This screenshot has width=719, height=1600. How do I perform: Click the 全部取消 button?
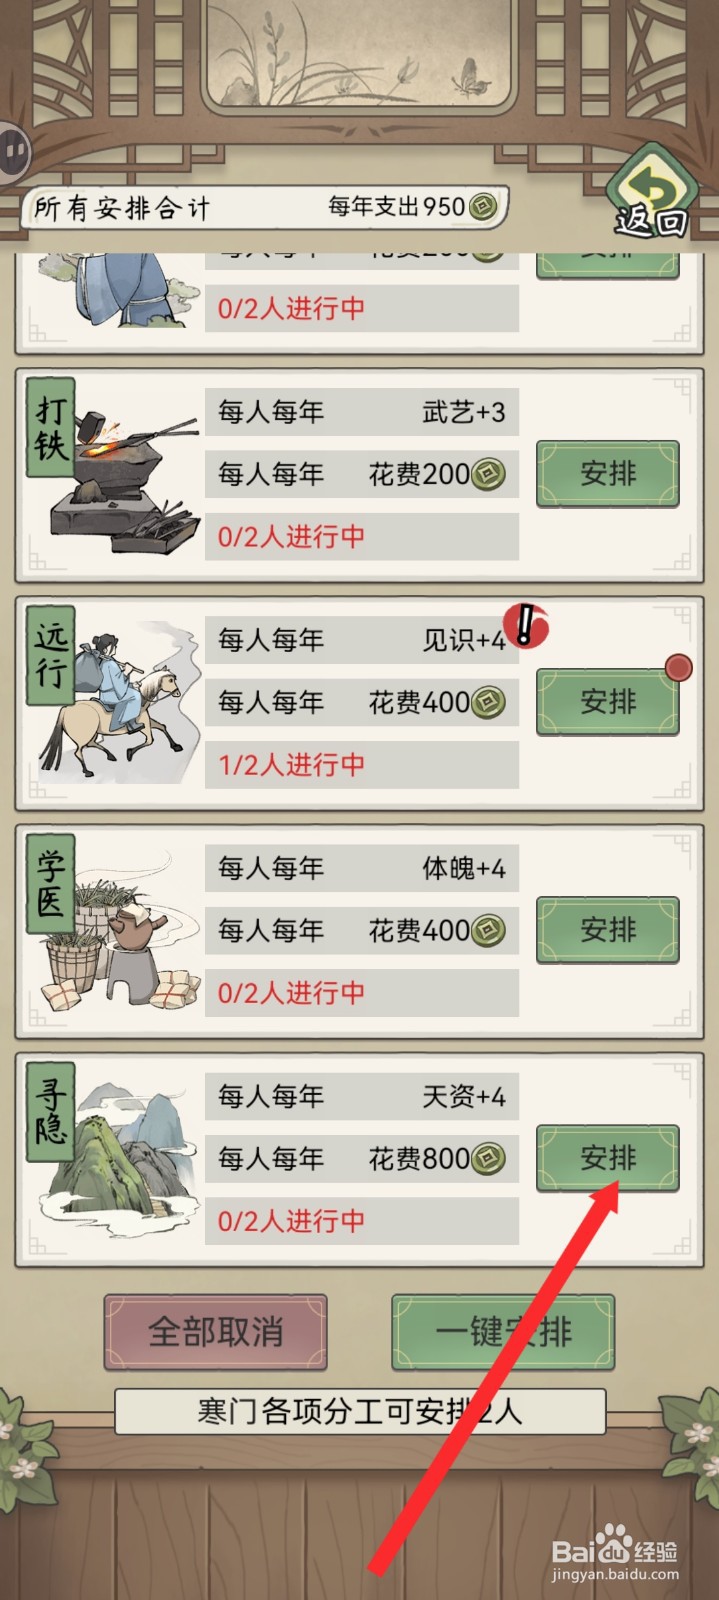point(216,1332)
